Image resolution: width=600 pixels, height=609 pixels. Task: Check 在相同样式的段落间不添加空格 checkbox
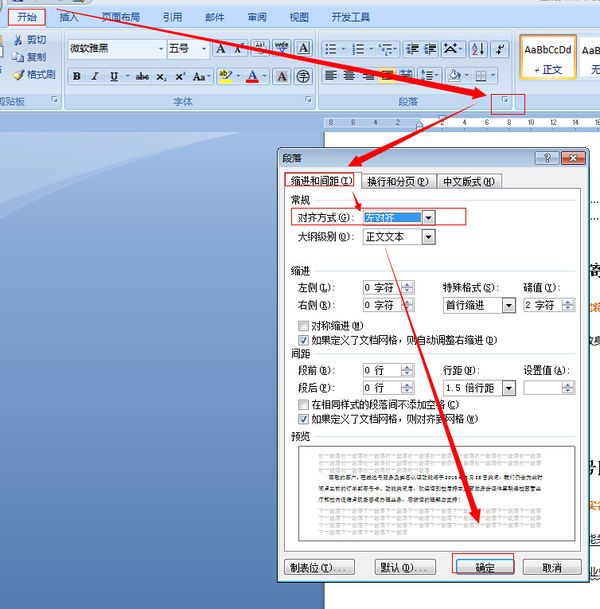303,405
